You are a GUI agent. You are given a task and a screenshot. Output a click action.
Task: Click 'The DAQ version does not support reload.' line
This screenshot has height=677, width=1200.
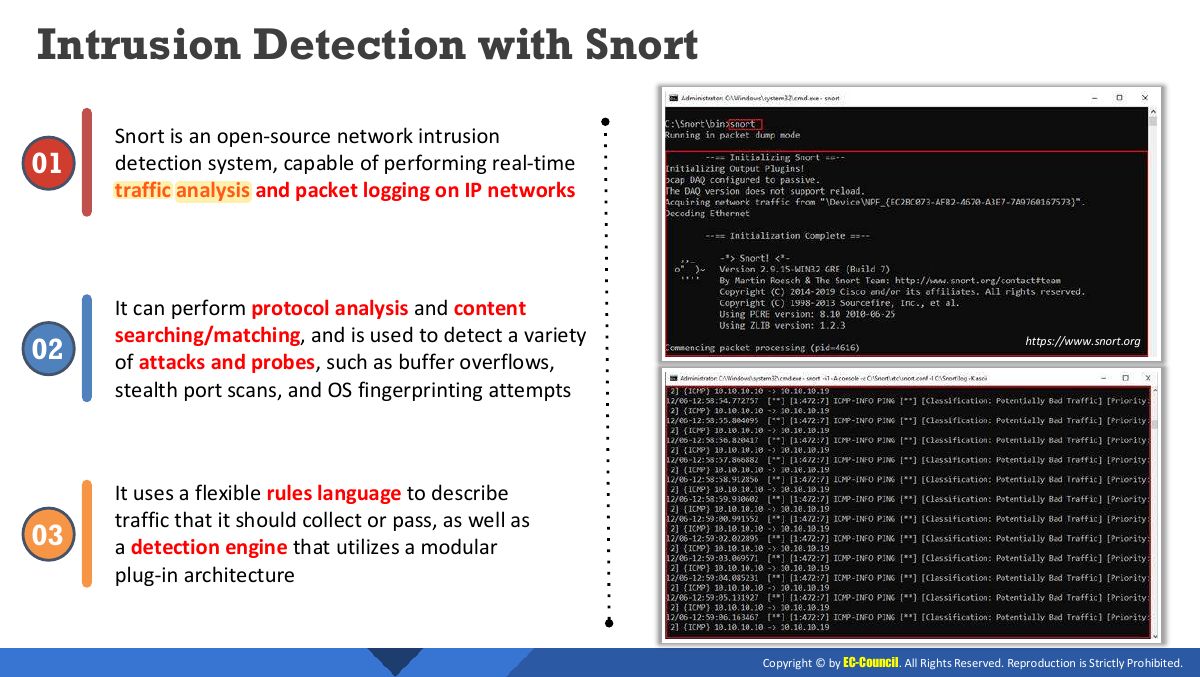pyautogui.click(x=764, y=191)
